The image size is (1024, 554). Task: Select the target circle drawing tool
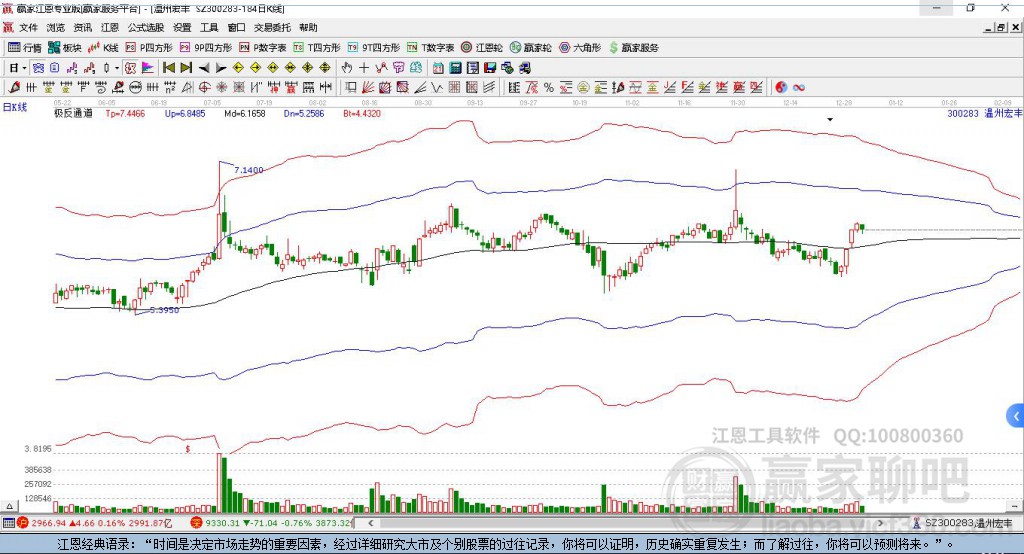(x=204, y=88)
